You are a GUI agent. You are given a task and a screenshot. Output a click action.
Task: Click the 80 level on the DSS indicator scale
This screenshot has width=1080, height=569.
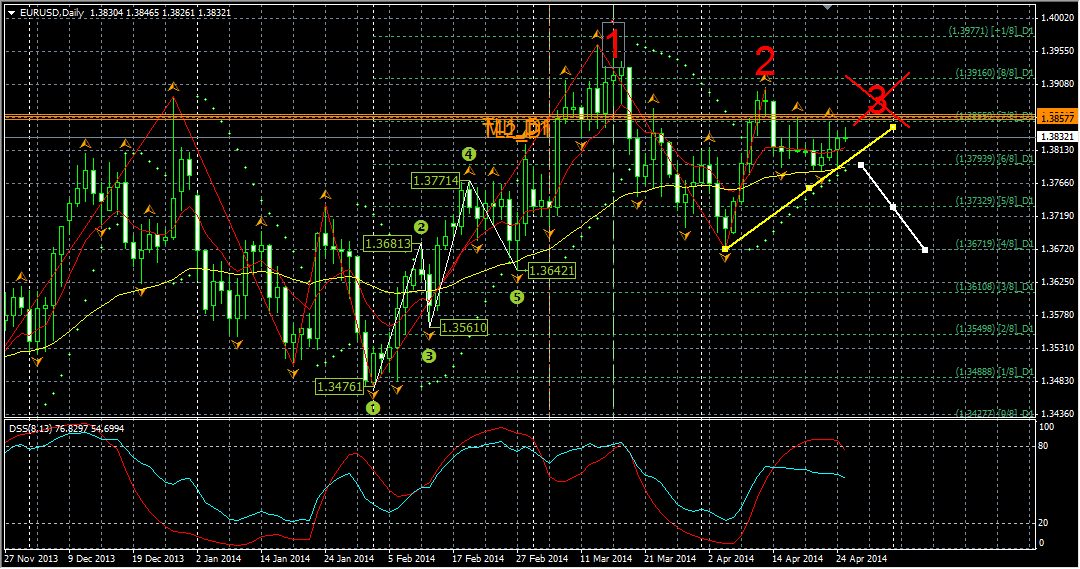1044,446
